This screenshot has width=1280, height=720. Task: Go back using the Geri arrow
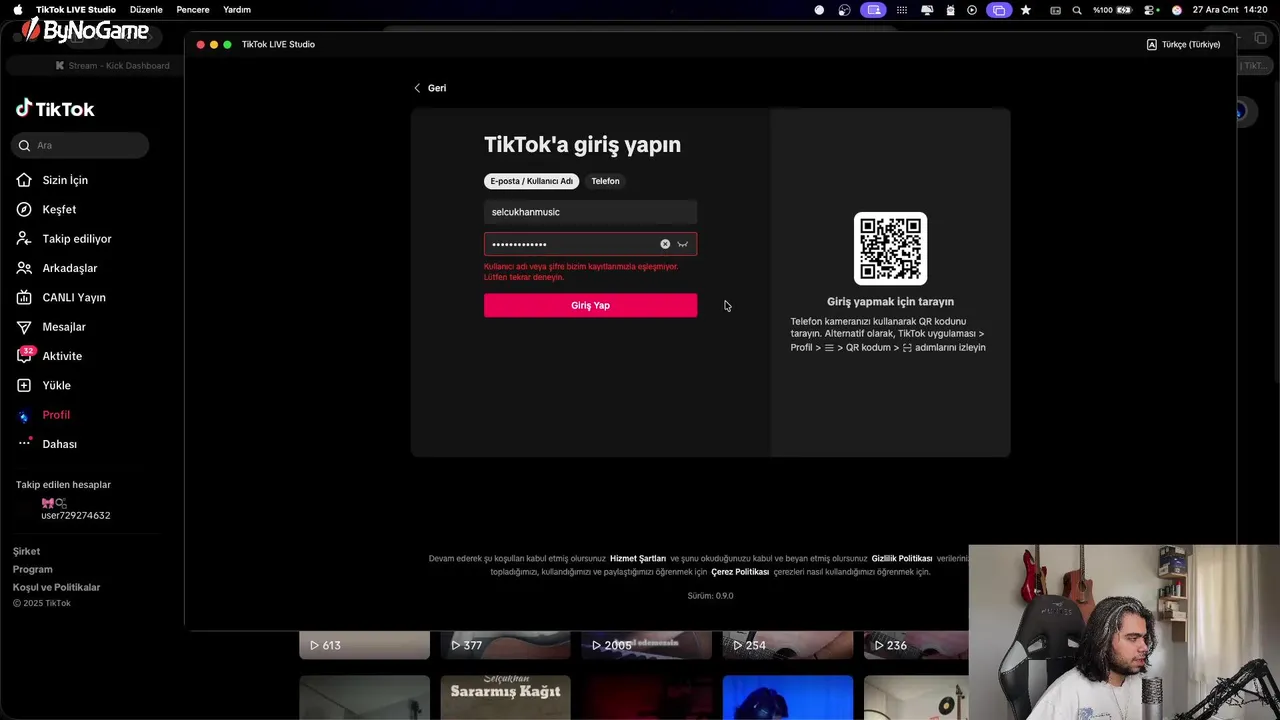(430, 88)
